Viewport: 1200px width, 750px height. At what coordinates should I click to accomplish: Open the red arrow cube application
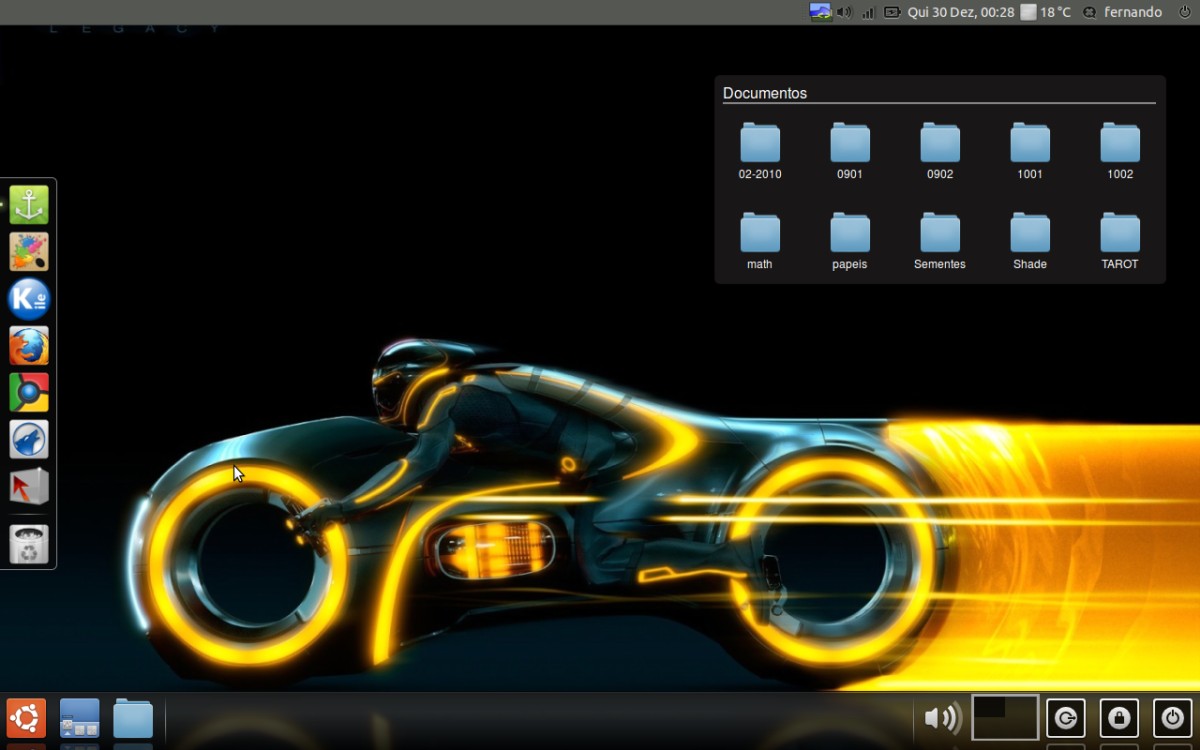pos(29,487)
